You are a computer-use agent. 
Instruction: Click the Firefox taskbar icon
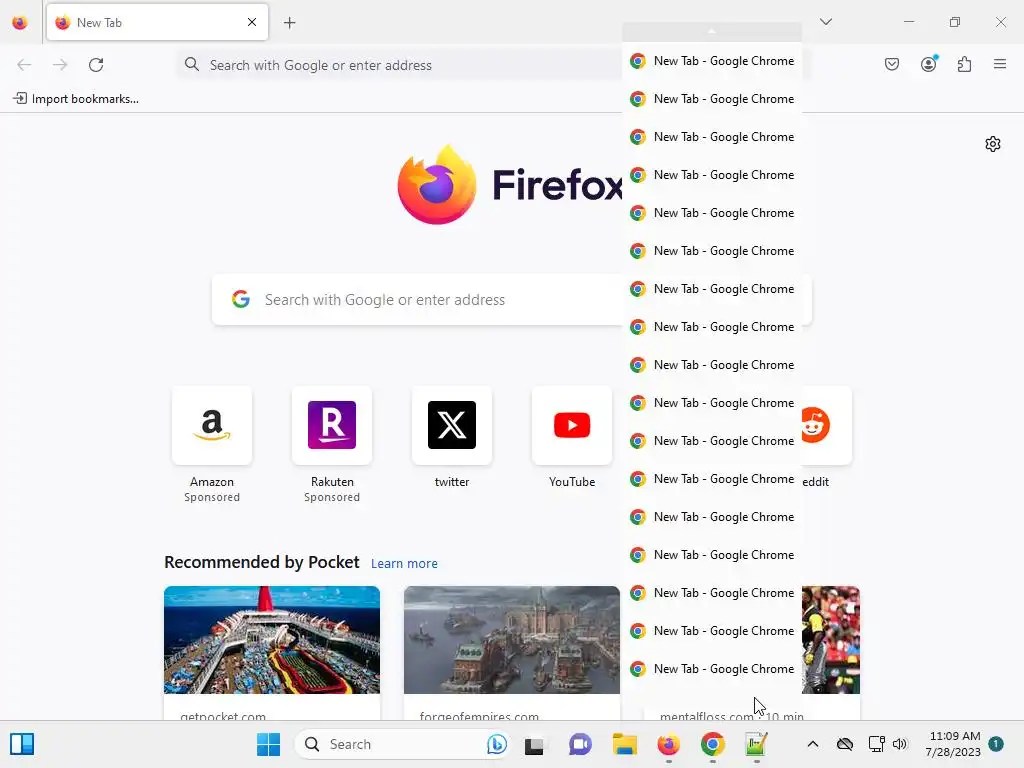[668, 744]
